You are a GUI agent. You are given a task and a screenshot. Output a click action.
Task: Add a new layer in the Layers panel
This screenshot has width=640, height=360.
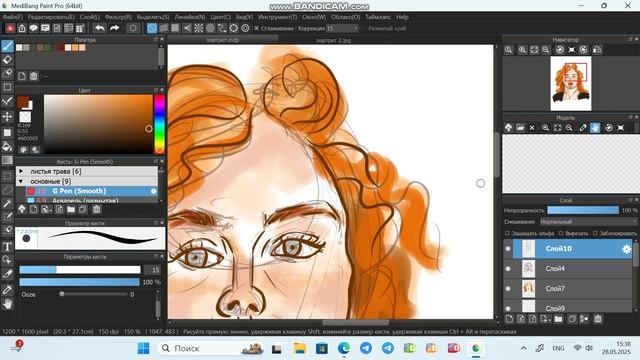(x=509, y=319)
